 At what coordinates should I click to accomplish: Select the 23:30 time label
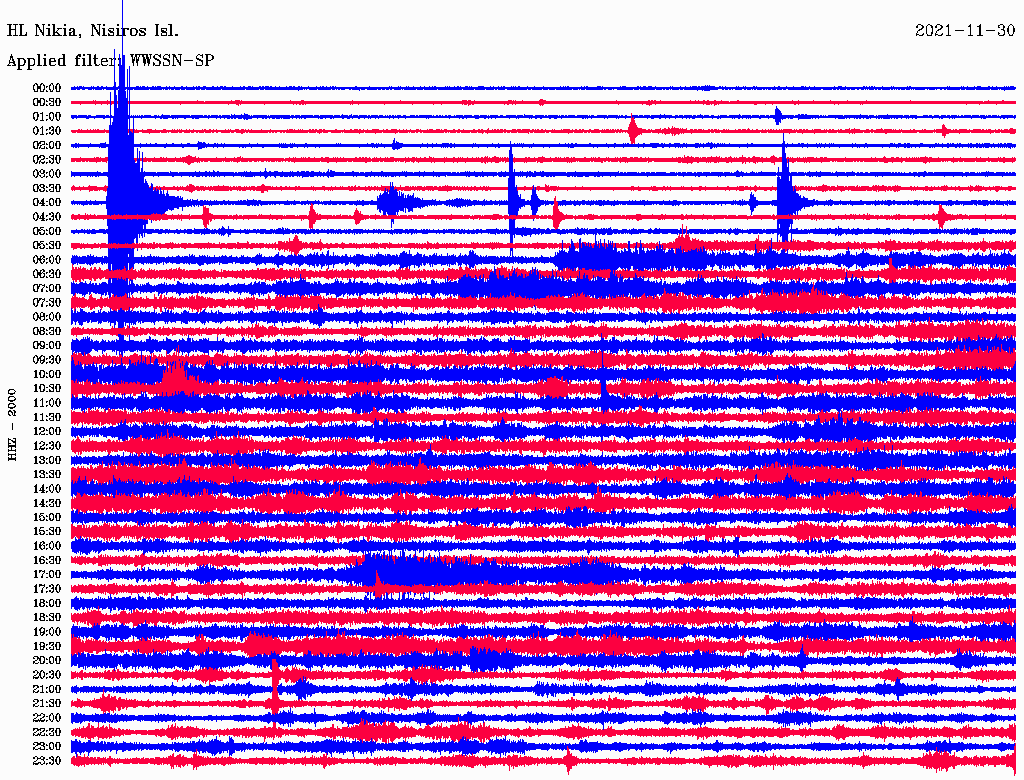(47, 761)
